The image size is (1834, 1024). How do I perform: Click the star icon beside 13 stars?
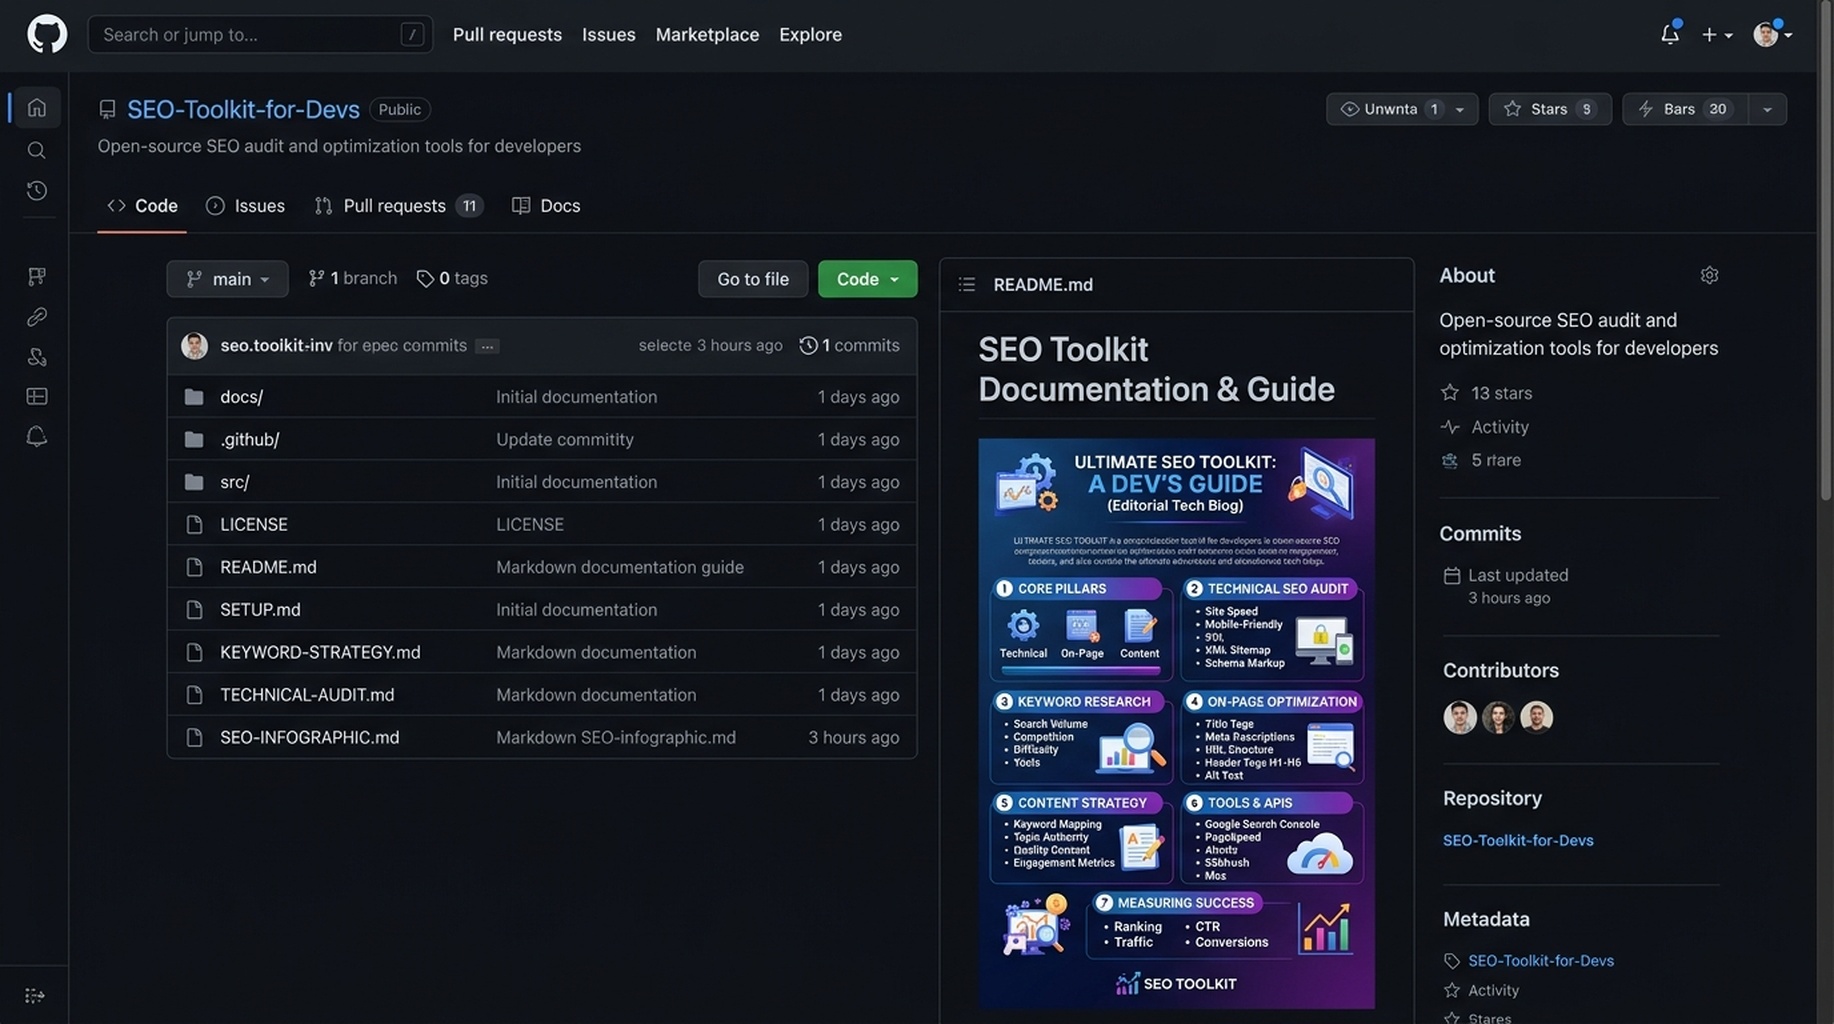click(1450, 393)
